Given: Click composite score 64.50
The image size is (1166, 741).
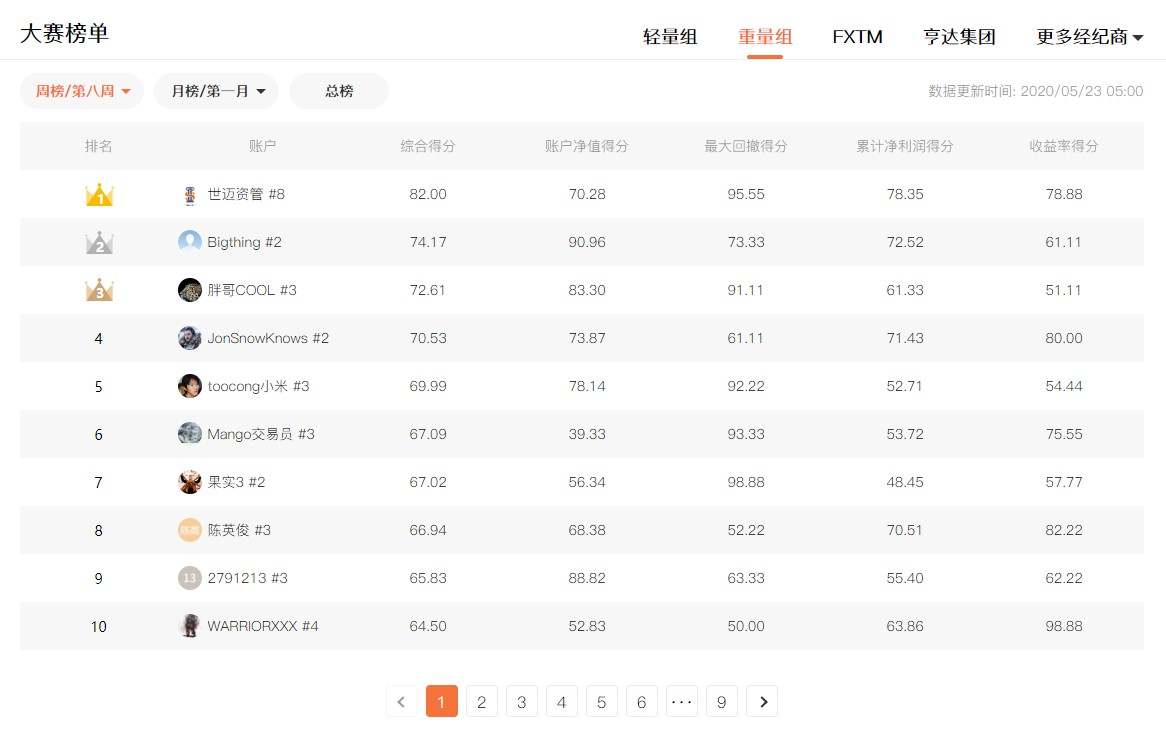Looking at the screenshot, I should (x=428, y=626).
